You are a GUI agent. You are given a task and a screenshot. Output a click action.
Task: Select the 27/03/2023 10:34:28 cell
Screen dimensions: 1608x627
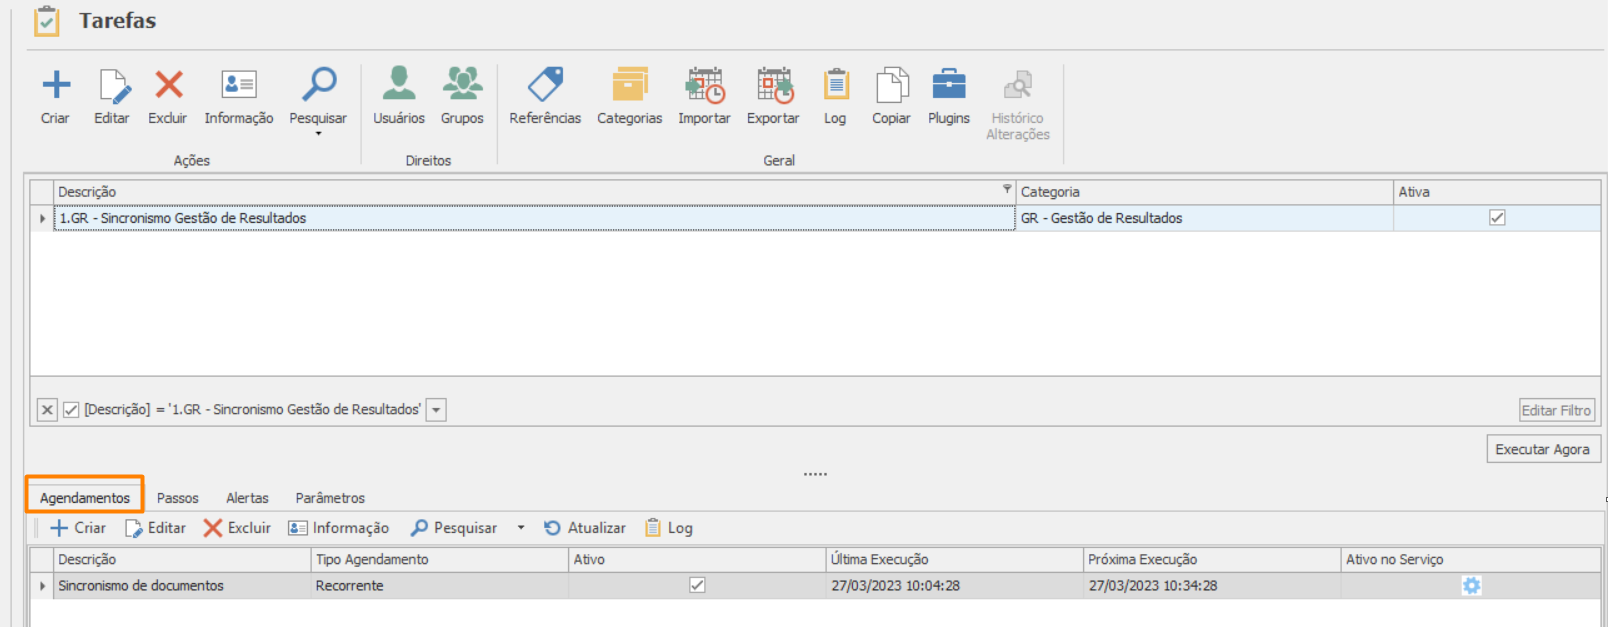[x=1212, y=586]
